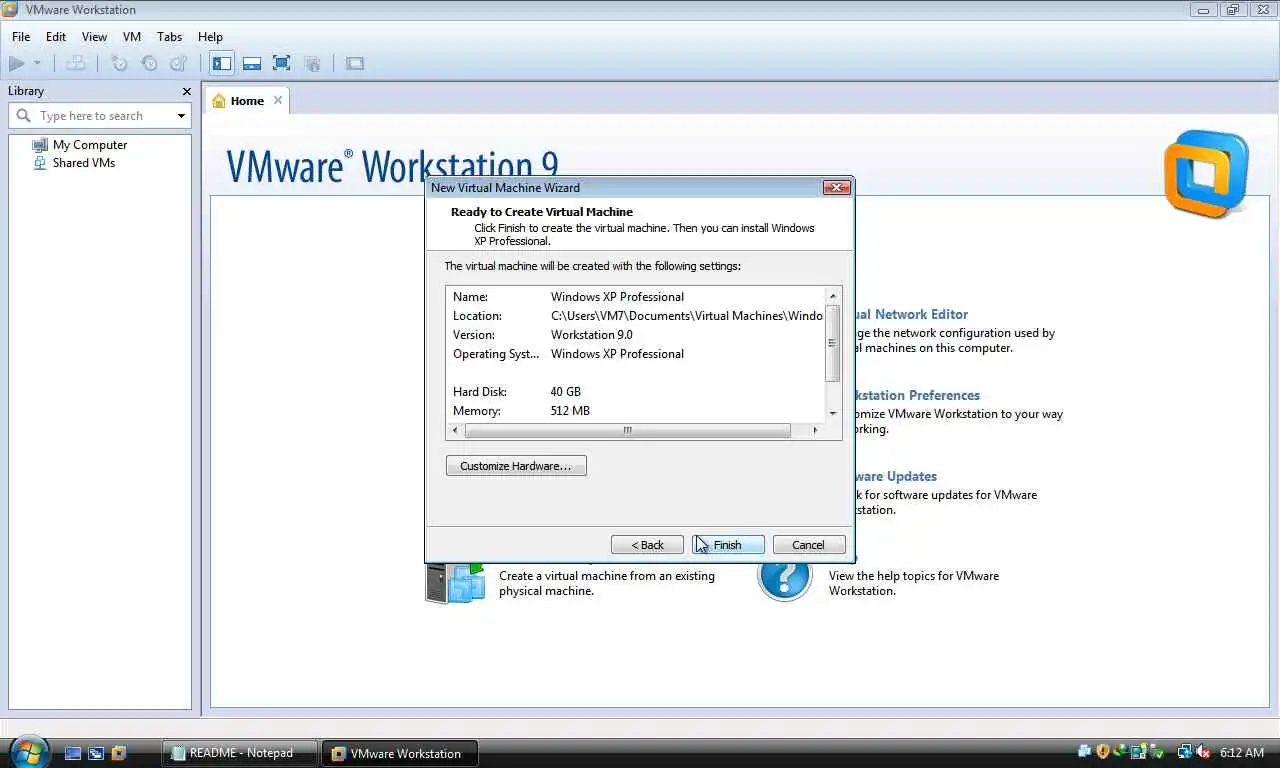Screen dimensions: 1280x768
Task: Open the Library search filter dropdown arrow
Action: point(181,116)
